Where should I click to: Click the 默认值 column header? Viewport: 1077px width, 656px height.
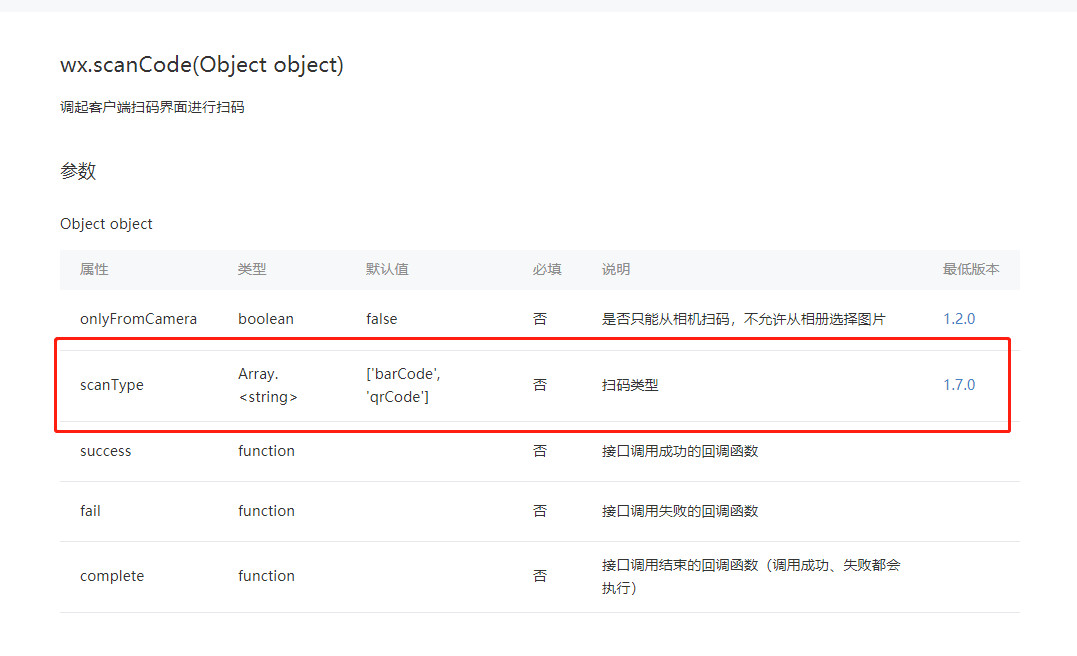point(387,270)
